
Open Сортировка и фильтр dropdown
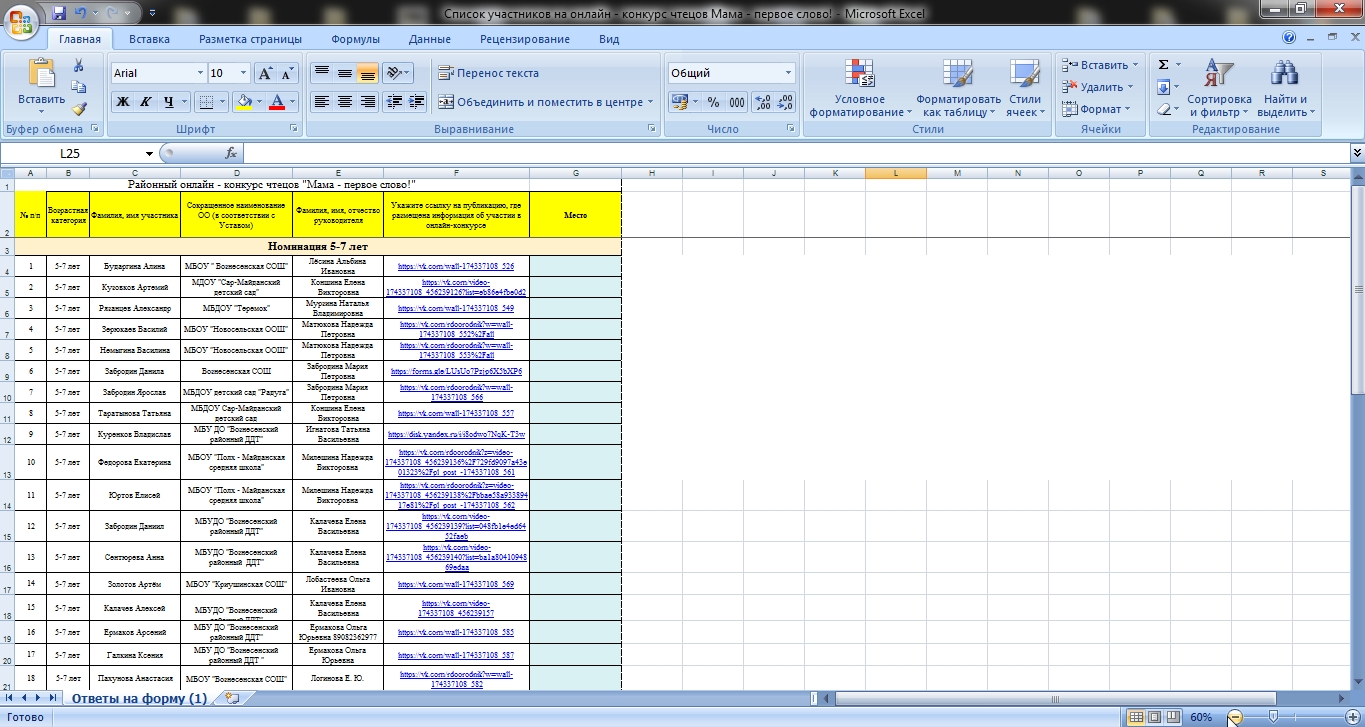point(1219,88)
